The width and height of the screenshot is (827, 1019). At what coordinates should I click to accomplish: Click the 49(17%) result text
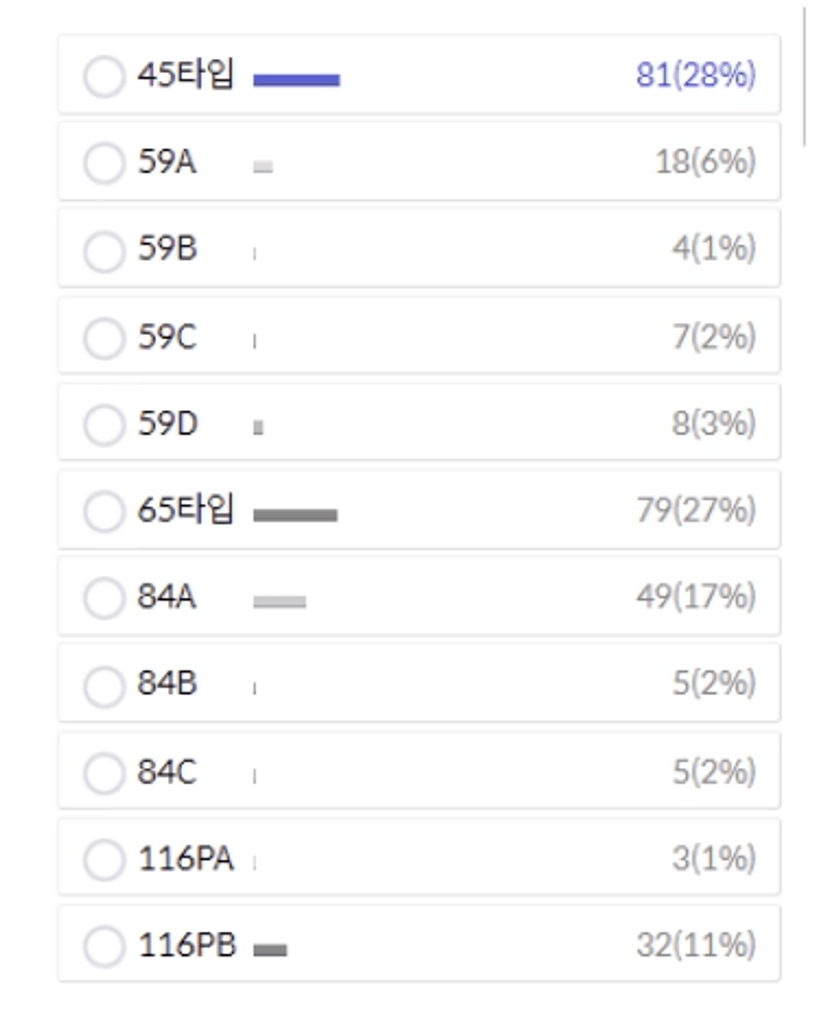point(696,596)
